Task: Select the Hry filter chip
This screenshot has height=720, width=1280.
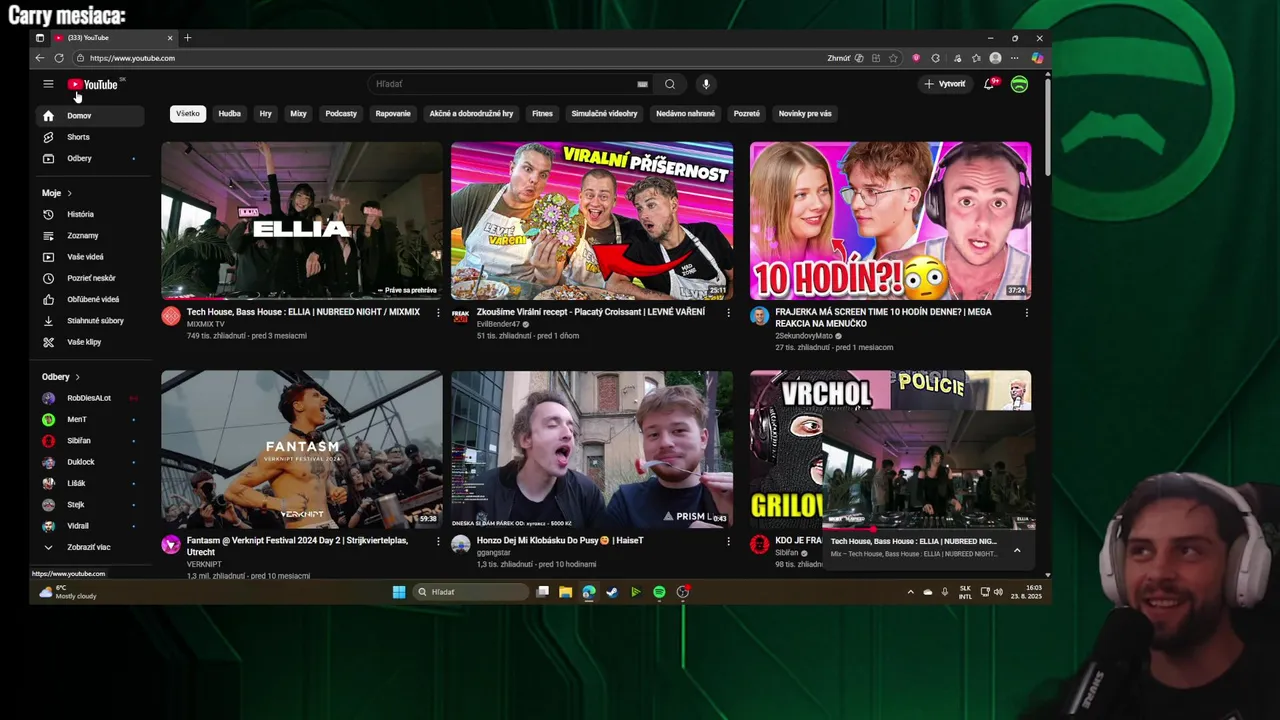Action: [x=266, y=113]
